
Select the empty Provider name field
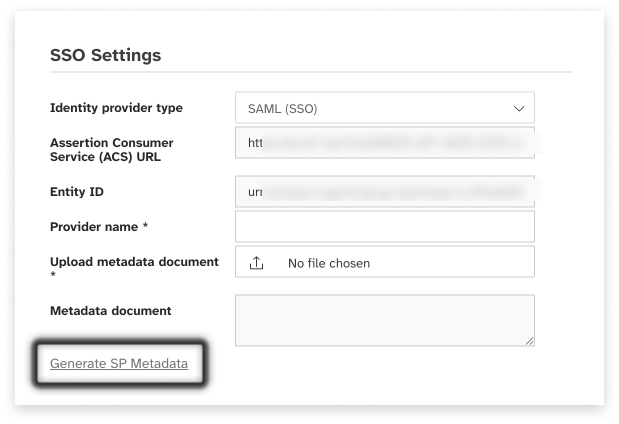click(384, 226)
